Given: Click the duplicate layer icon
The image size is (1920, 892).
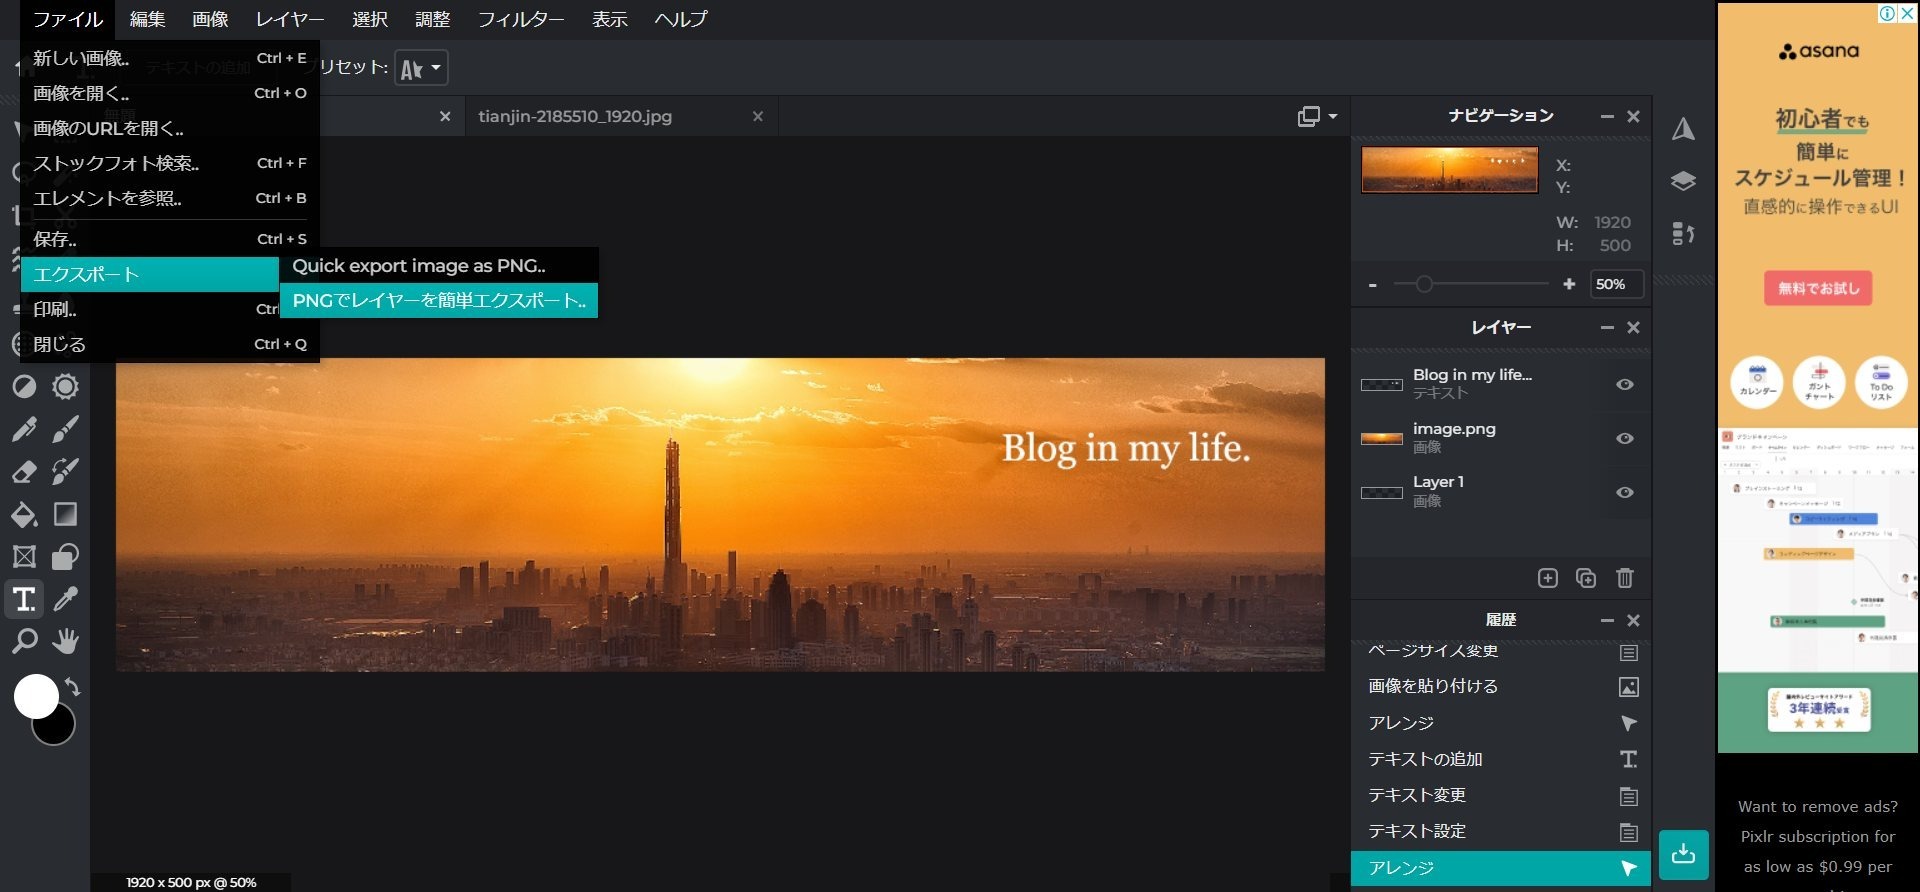Looking at the screenshot, I should coord(1586,578).
